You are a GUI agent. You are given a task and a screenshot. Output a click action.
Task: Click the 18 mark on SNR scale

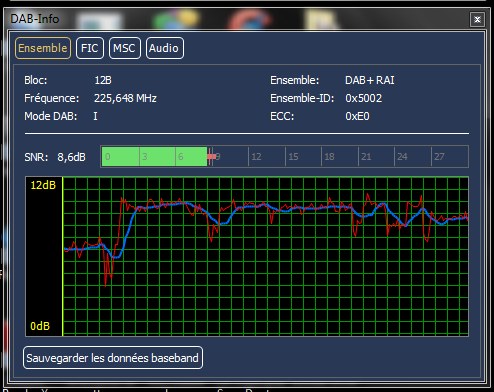click(x=329, y=157)
